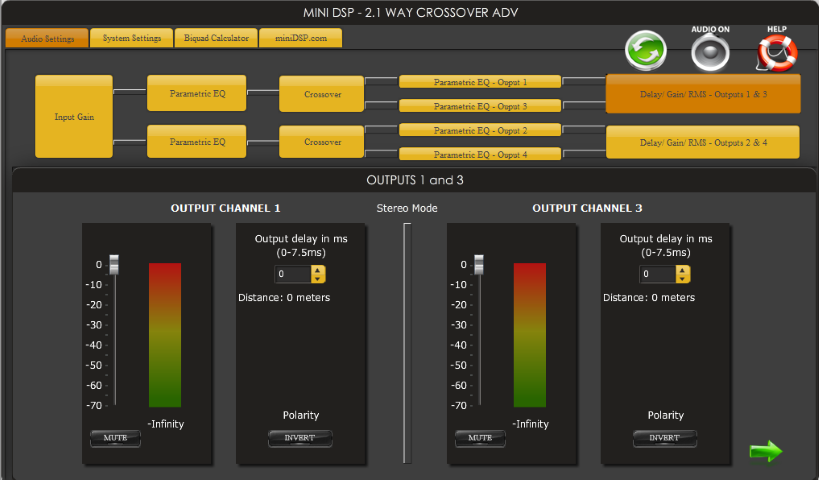819x480 pixels.
Task: Click the 'OUTPUT CHANNEL 3' heading
Action: pyautogui.click(x=587, y=208)
